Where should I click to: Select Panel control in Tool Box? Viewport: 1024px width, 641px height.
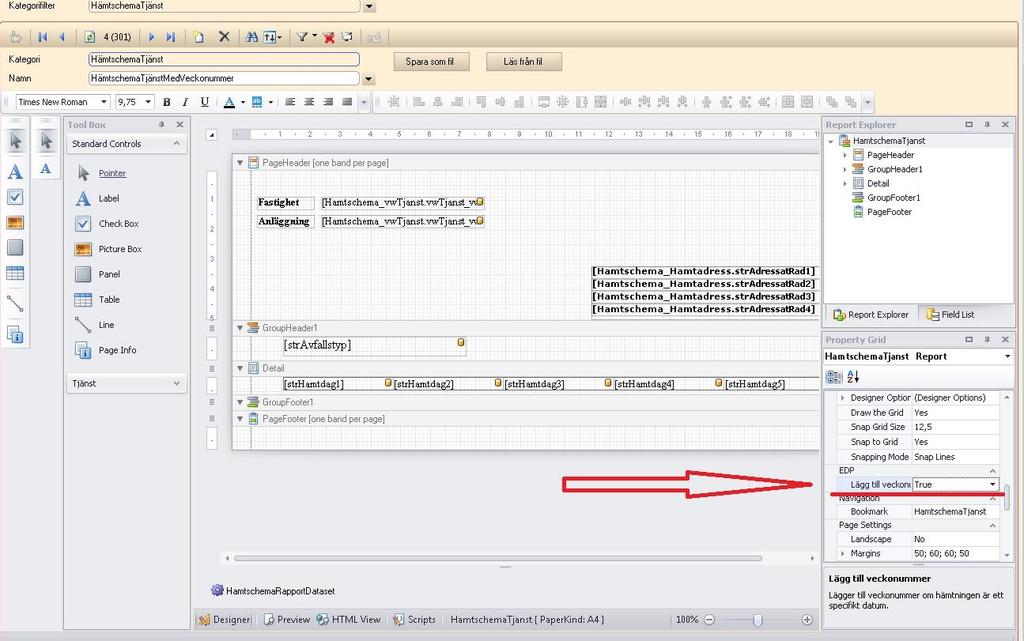109,274
